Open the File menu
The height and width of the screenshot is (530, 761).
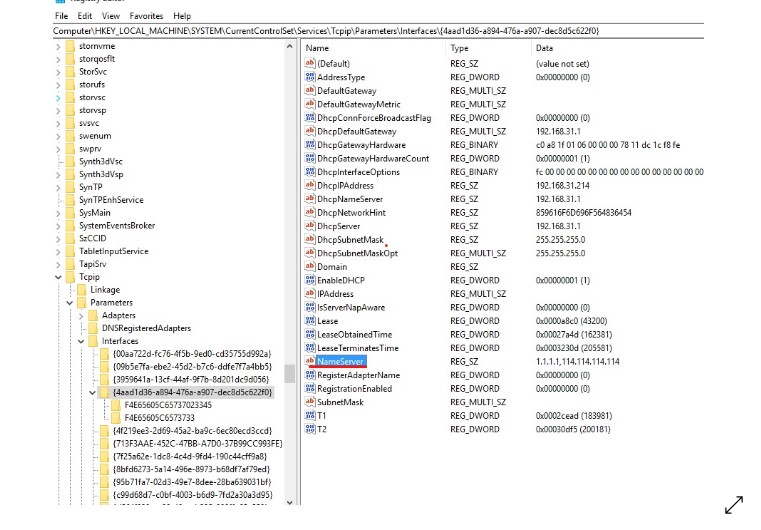[x=61, y=16]
